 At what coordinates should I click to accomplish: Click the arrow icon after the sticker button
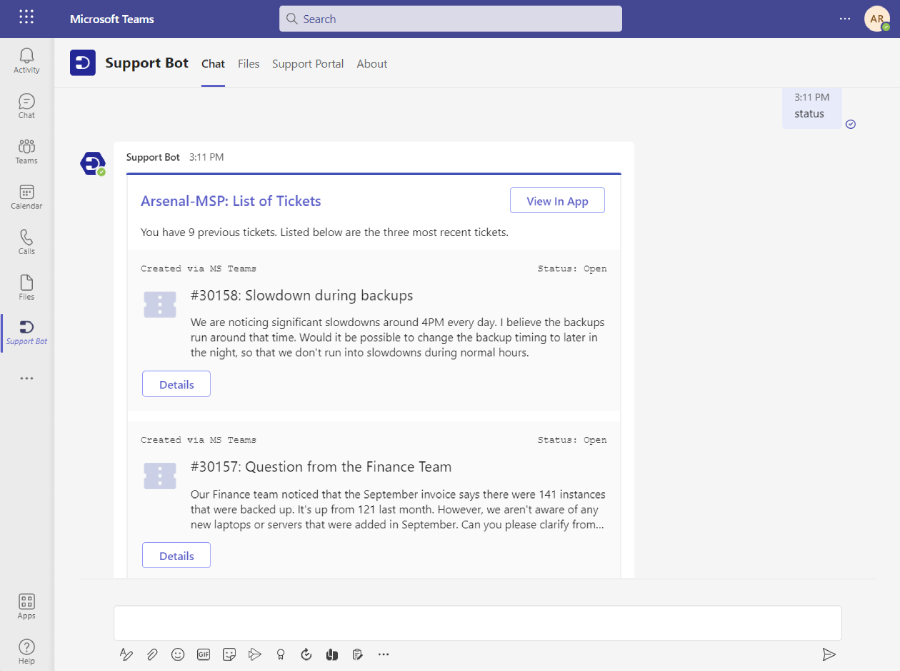[x=255, y=654]
